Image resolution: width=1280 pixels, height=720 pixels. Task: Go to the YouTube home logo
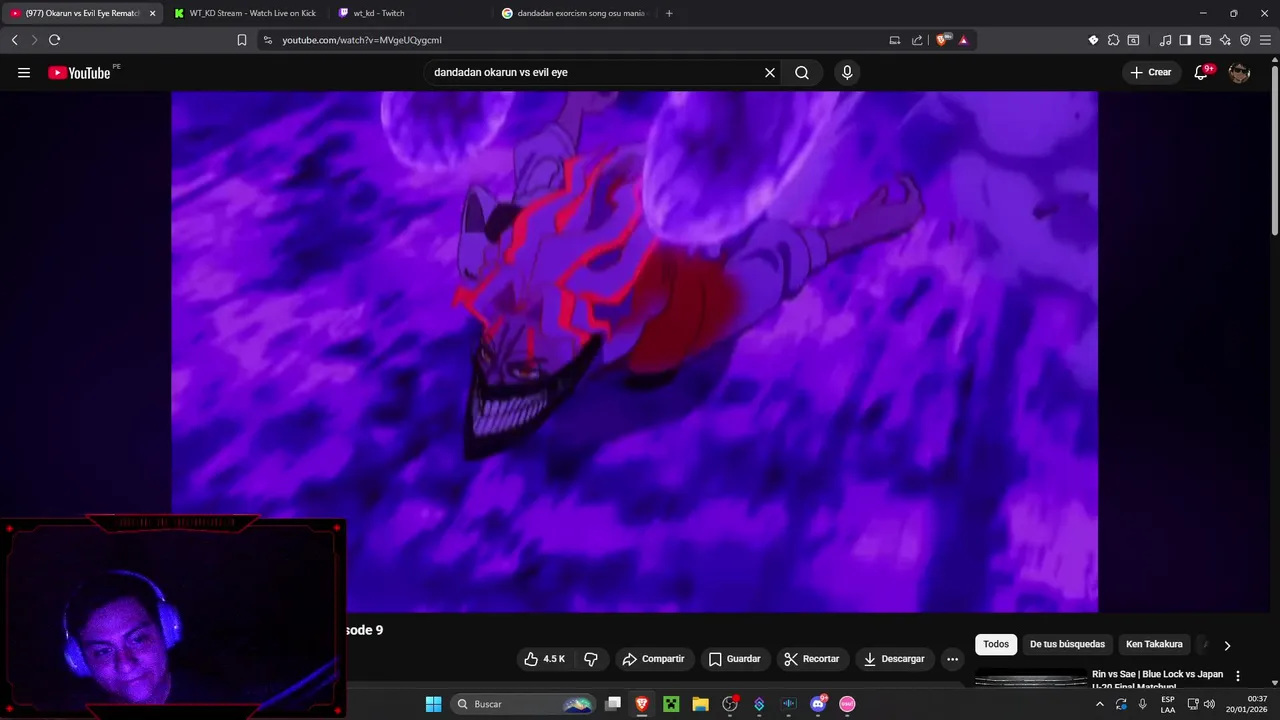[x=79, y=73]
